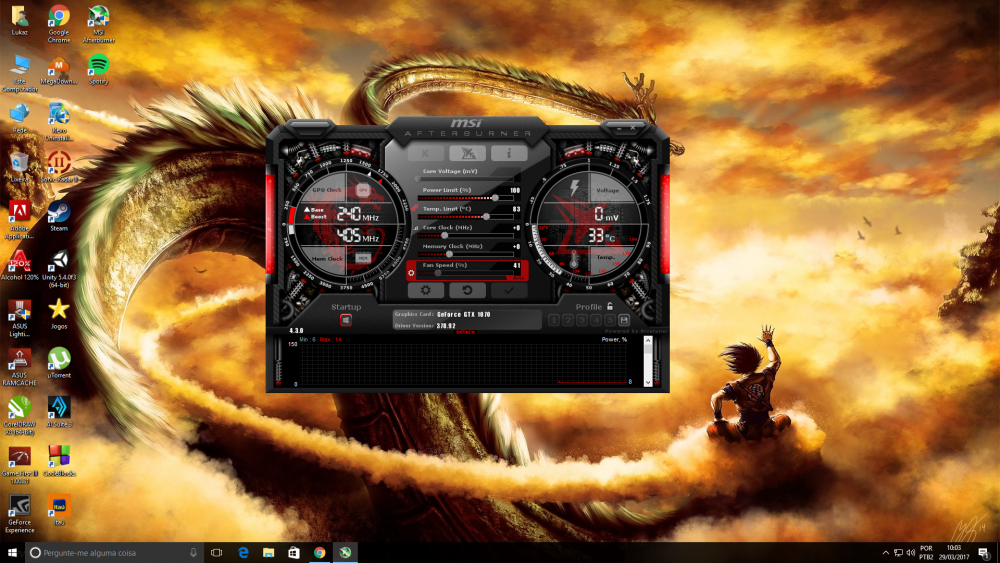Click the fan speed gear icon
The image size is (1000, 563).
click(x=411, y=272)
